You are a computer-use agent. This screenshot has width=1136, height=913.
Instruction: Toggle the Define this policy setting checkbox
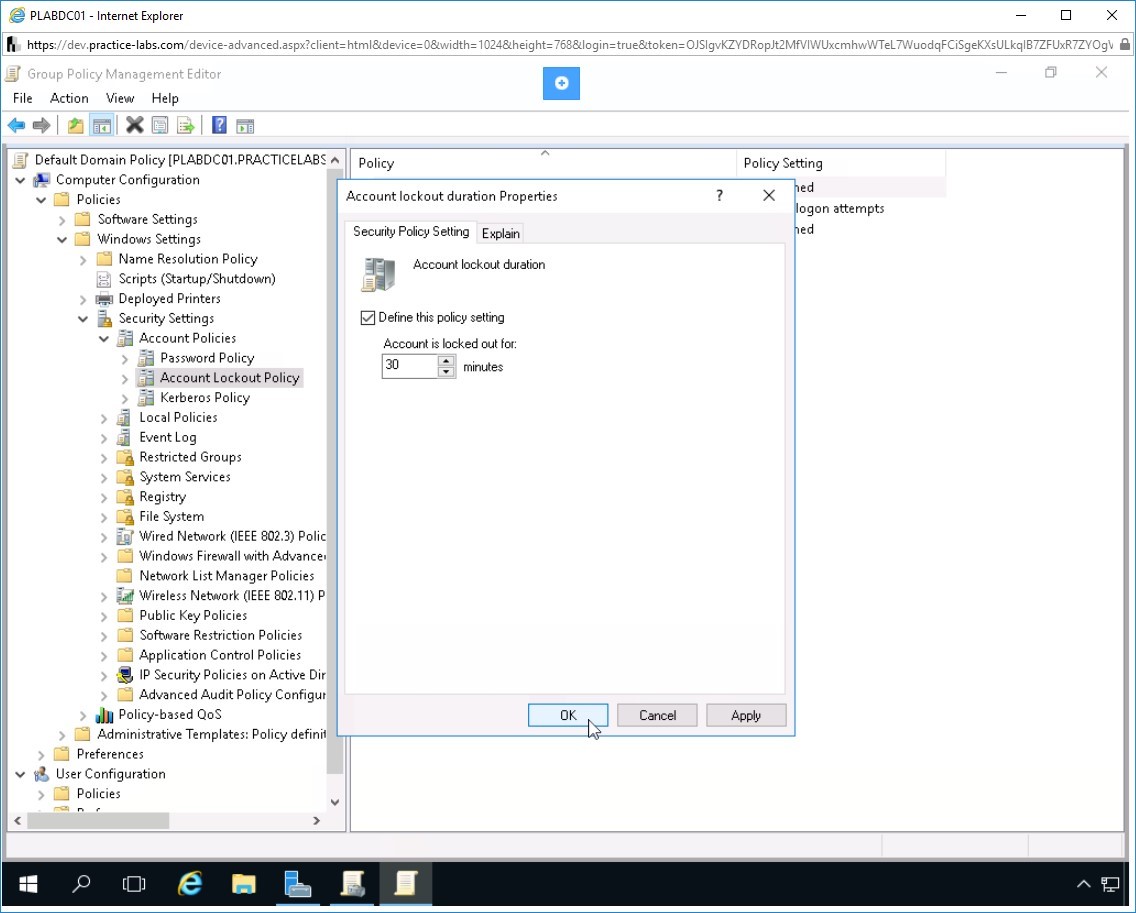click(368, 317)
